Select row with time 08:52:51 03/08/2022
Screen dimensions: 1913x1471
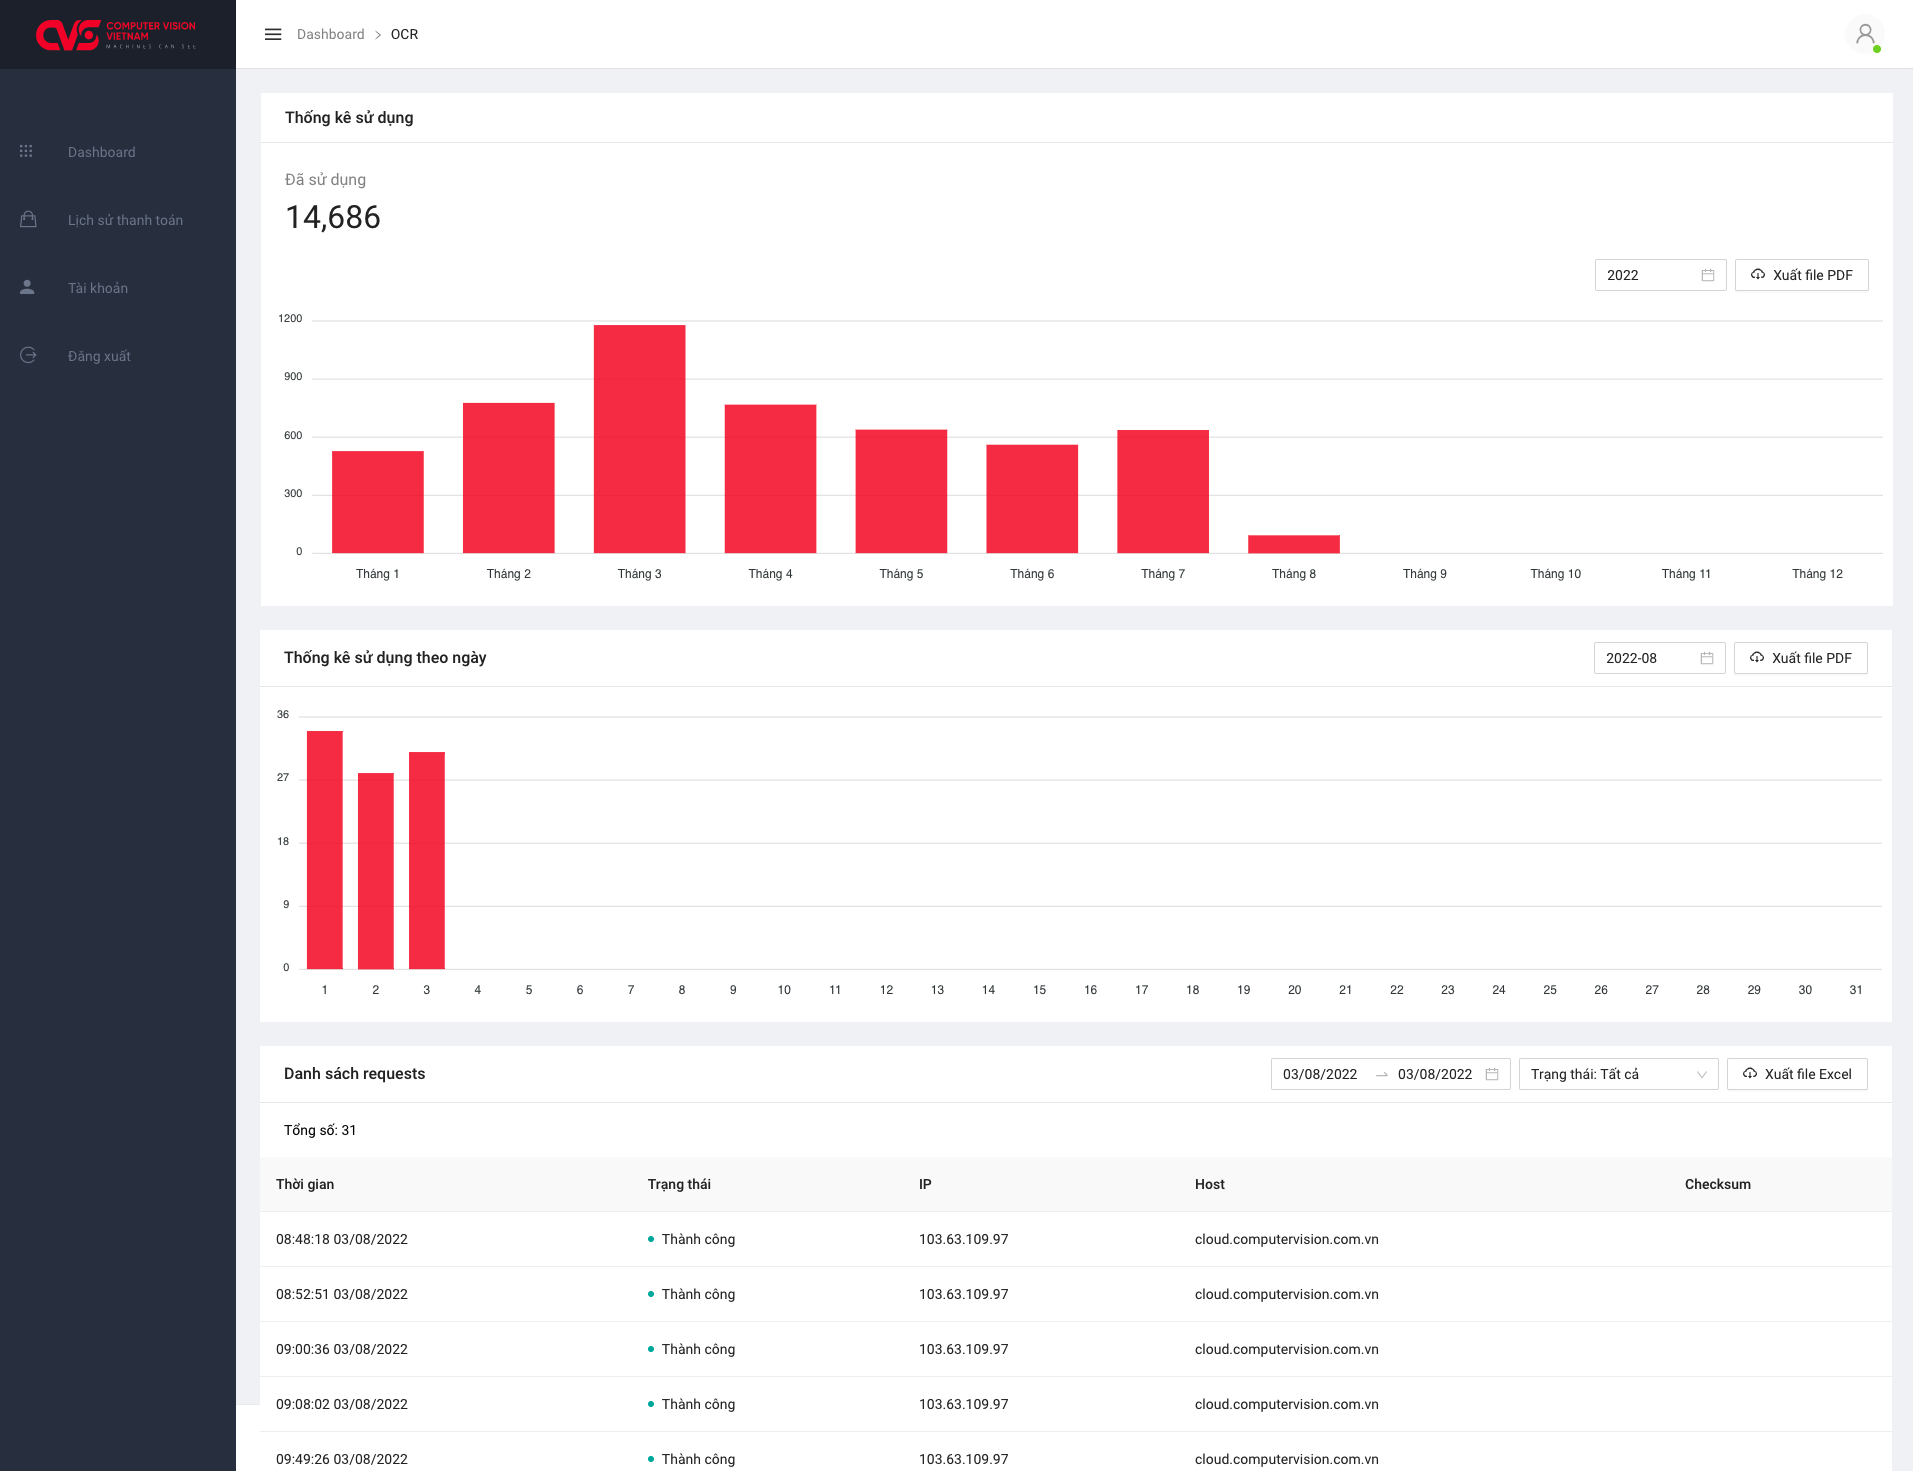[1076, 1294]
